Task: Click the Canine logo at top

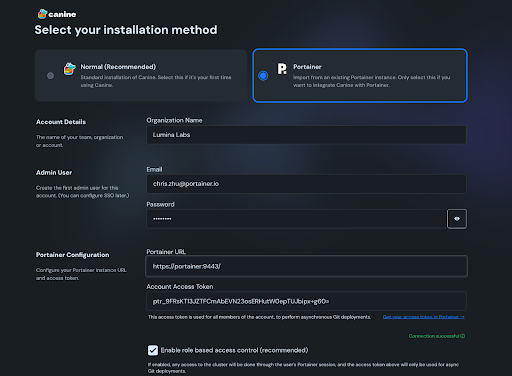Action: click(x=57, y=14)
